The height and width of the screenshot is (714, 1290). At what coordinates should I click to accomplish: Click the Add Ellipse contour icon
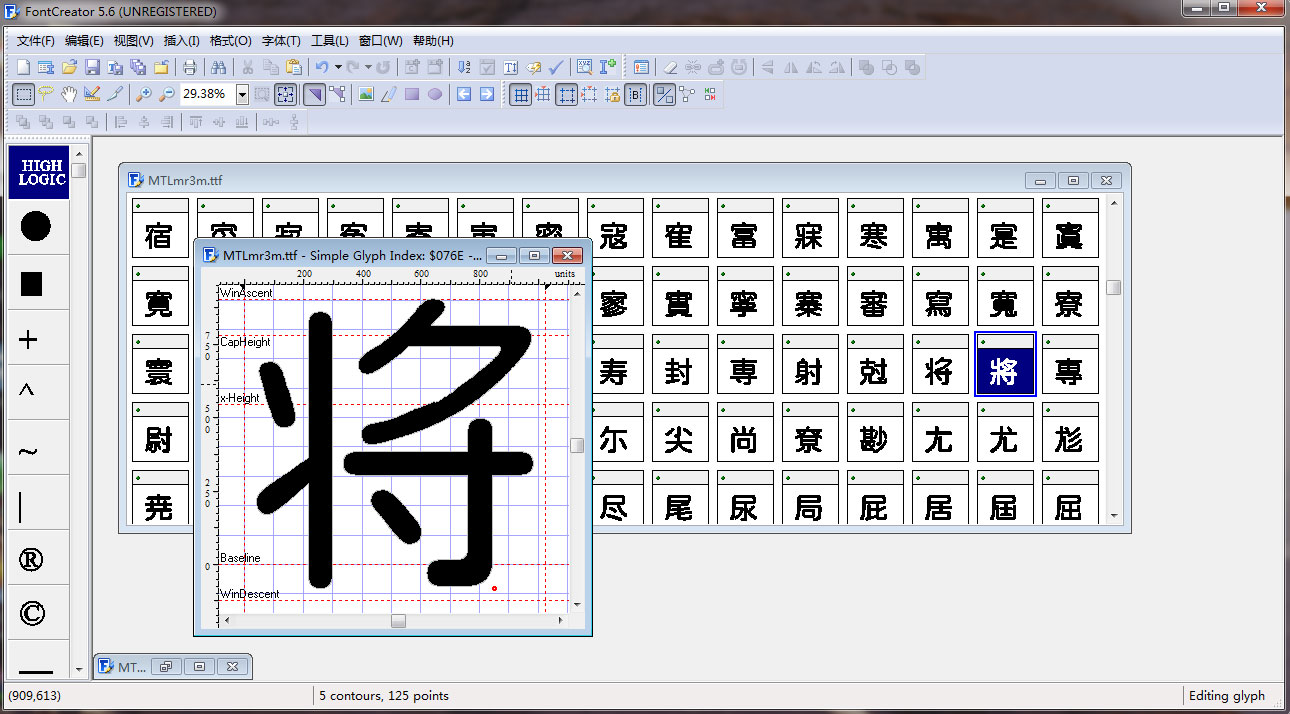(435, 94)
